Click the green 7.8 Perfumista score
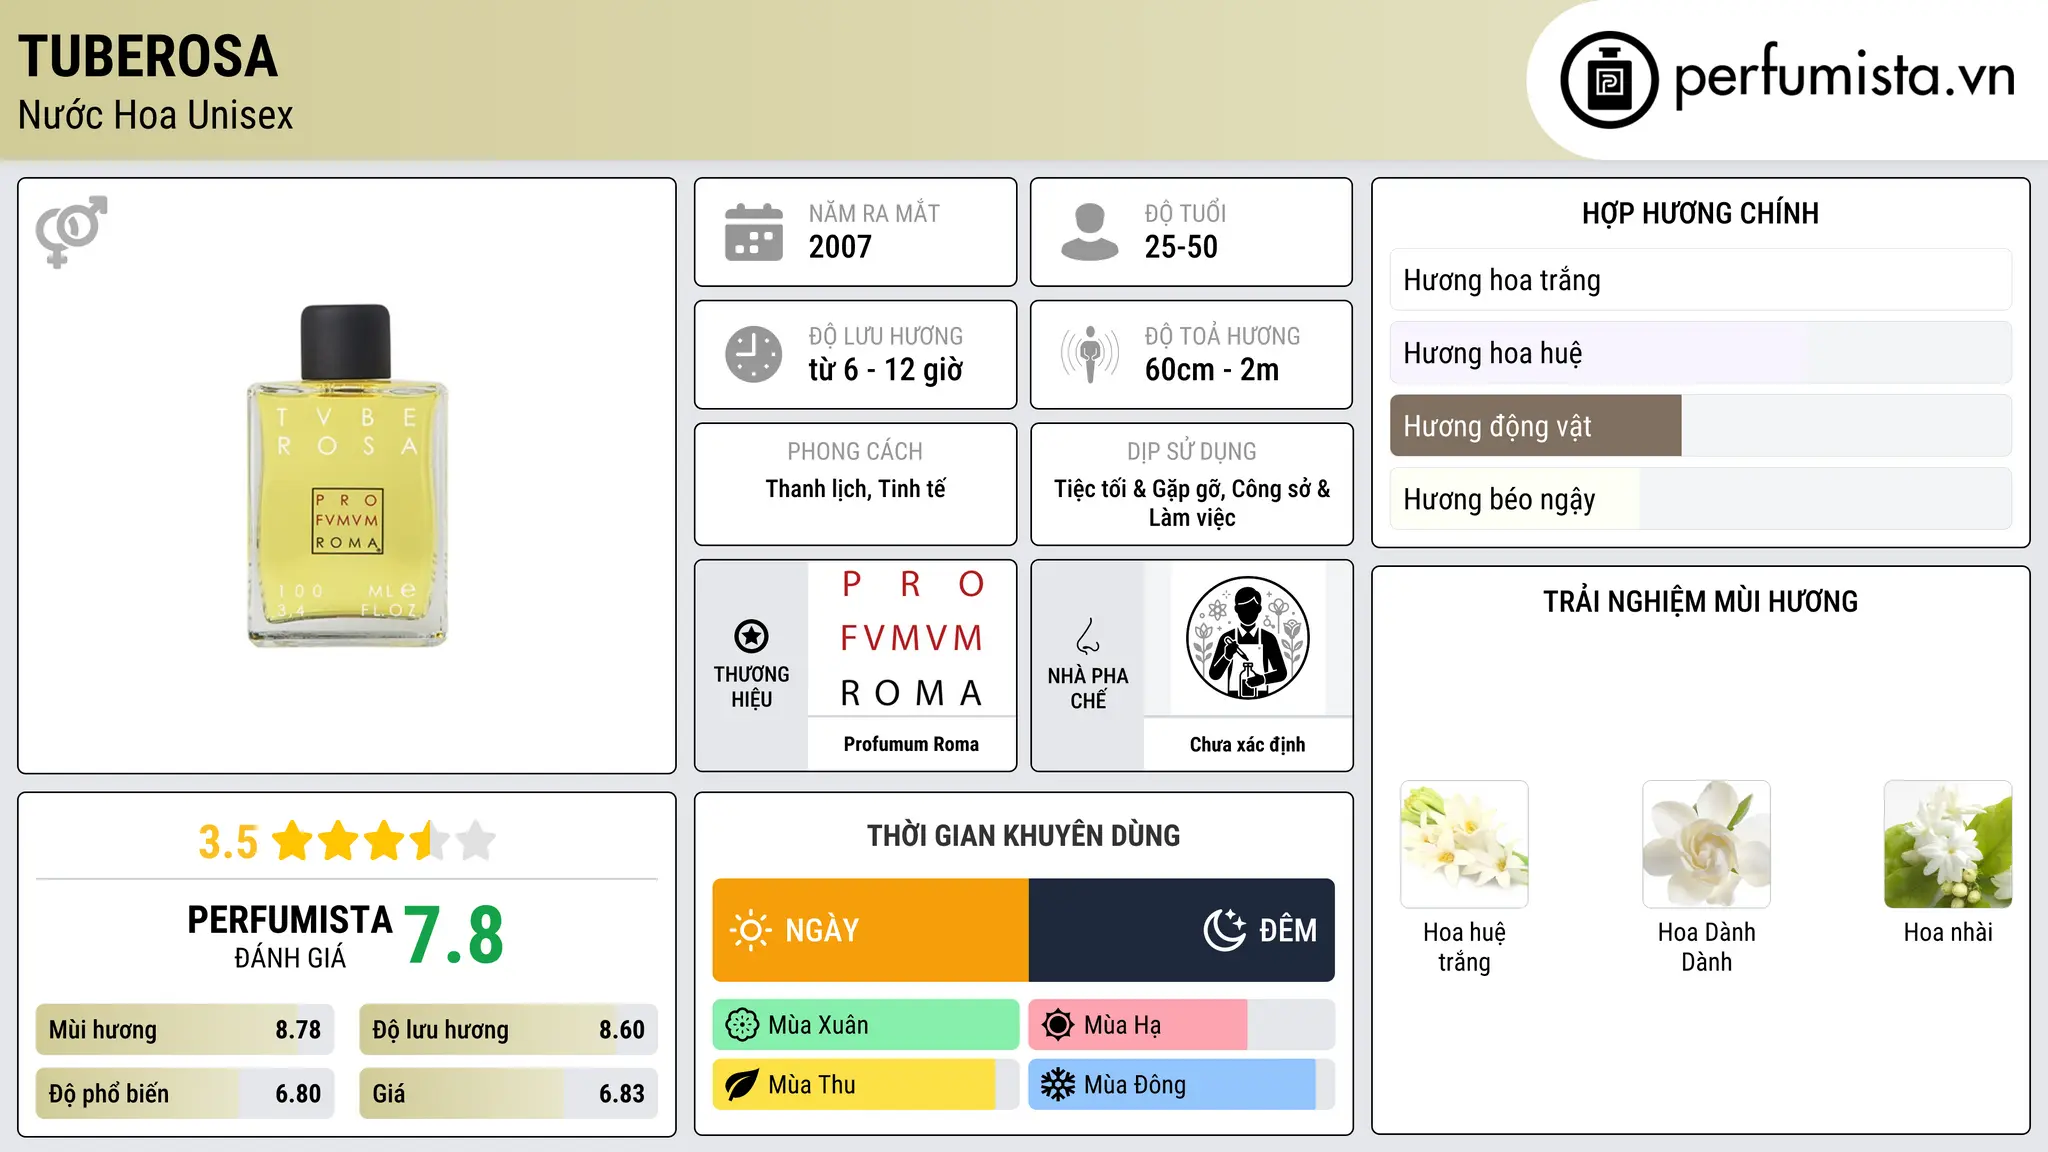 pos(454,935)
